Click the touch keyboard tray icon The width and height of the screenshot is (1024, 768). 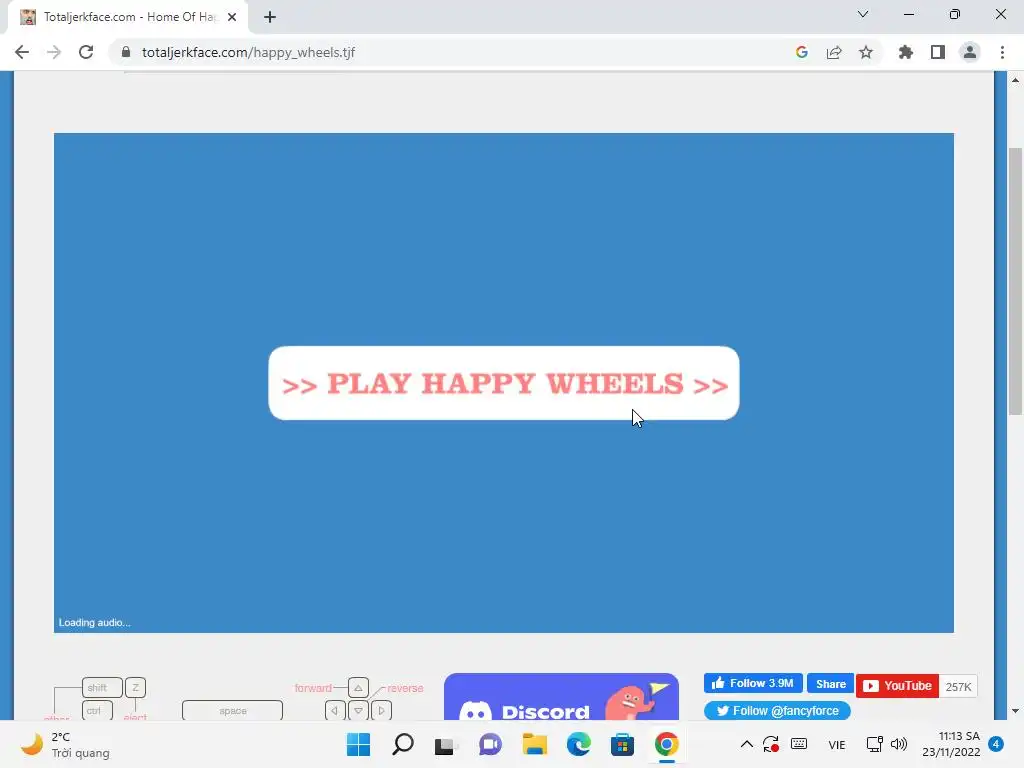[x=799, y=744]
